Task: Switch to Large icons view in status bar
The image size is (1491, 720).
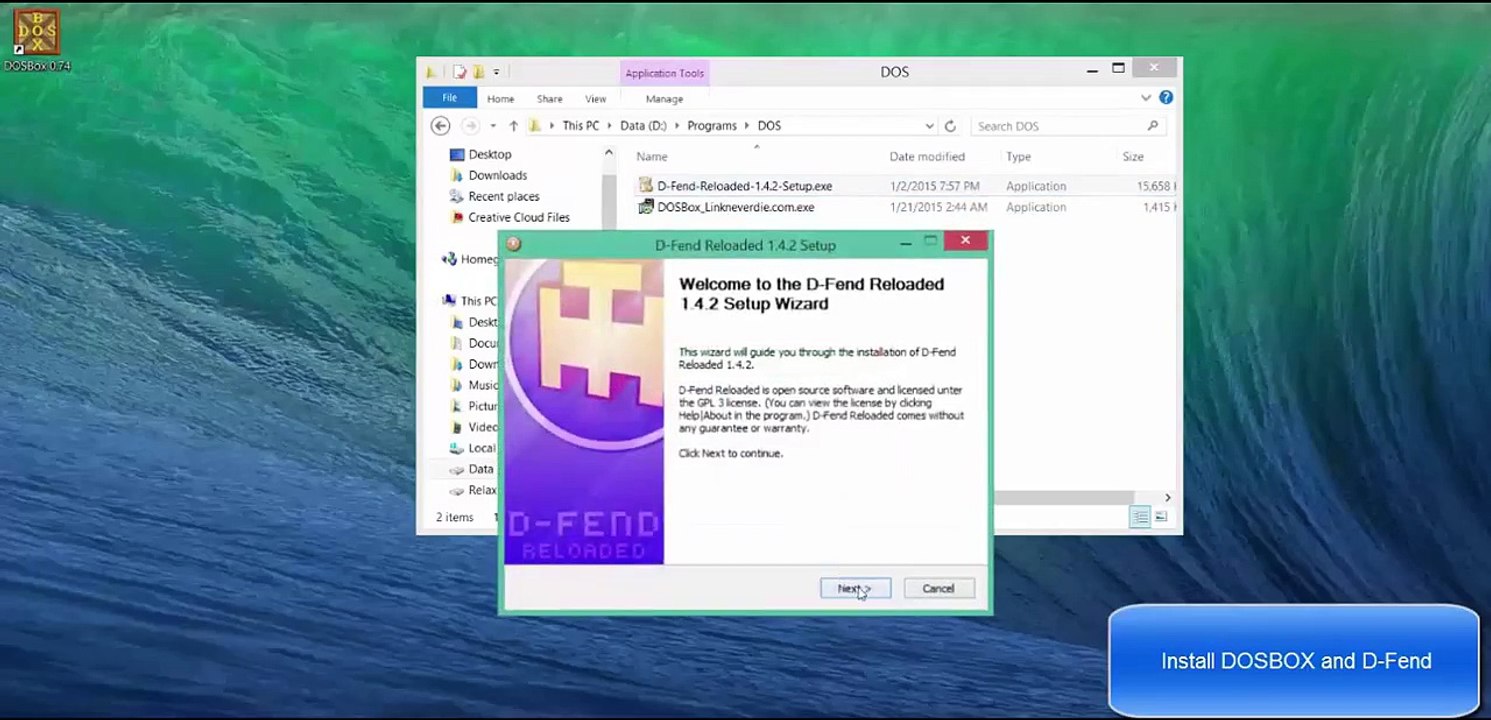Action: [1161, 517]
